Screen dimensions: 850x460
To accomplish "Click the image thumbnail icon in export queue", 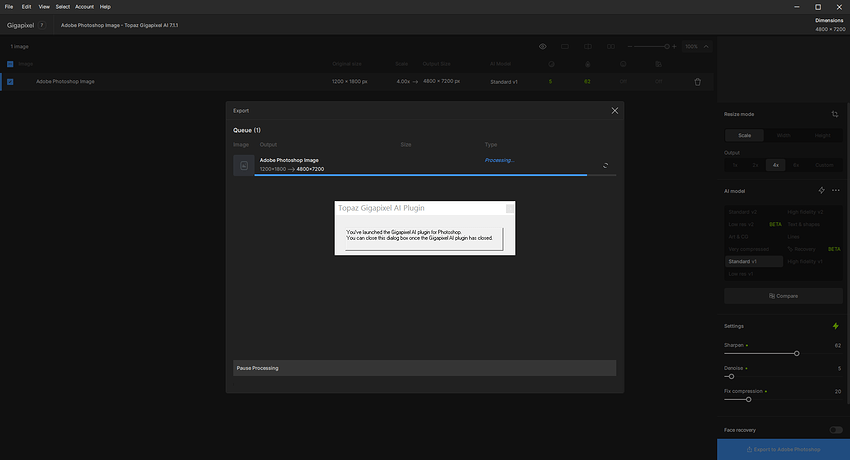I will click(x=243, y=166).
